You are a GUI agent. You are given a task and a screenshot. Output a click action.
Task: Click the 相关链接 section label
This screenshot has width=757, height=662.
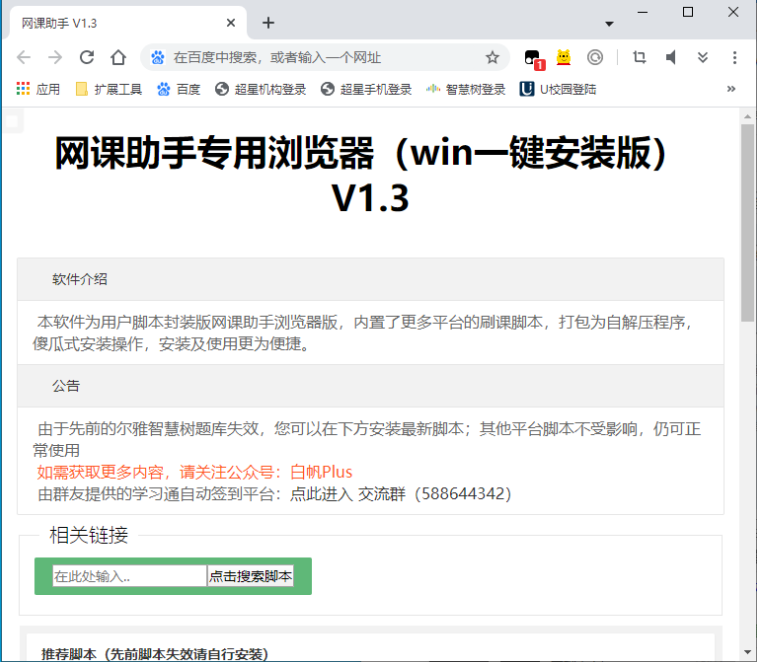pos(89,535)
